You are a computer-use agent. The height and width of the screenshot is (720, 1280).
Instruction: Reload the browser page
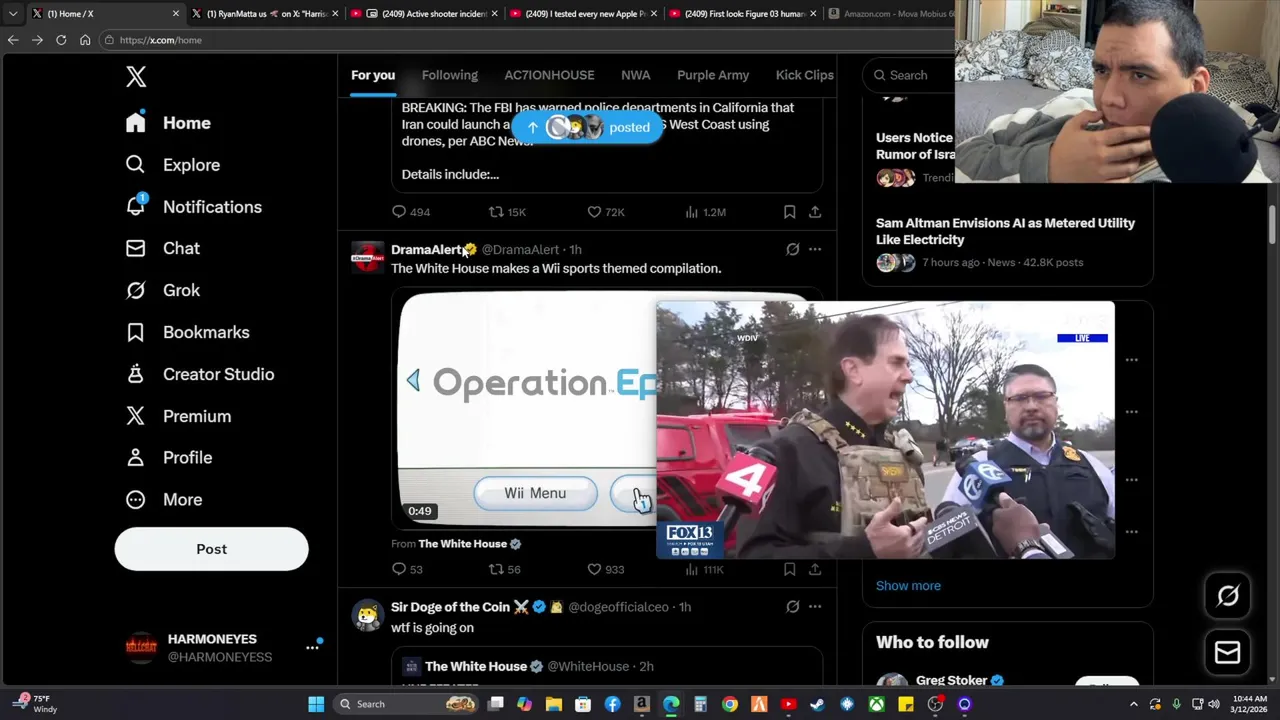pyautogui.click(x=61, y=40)
